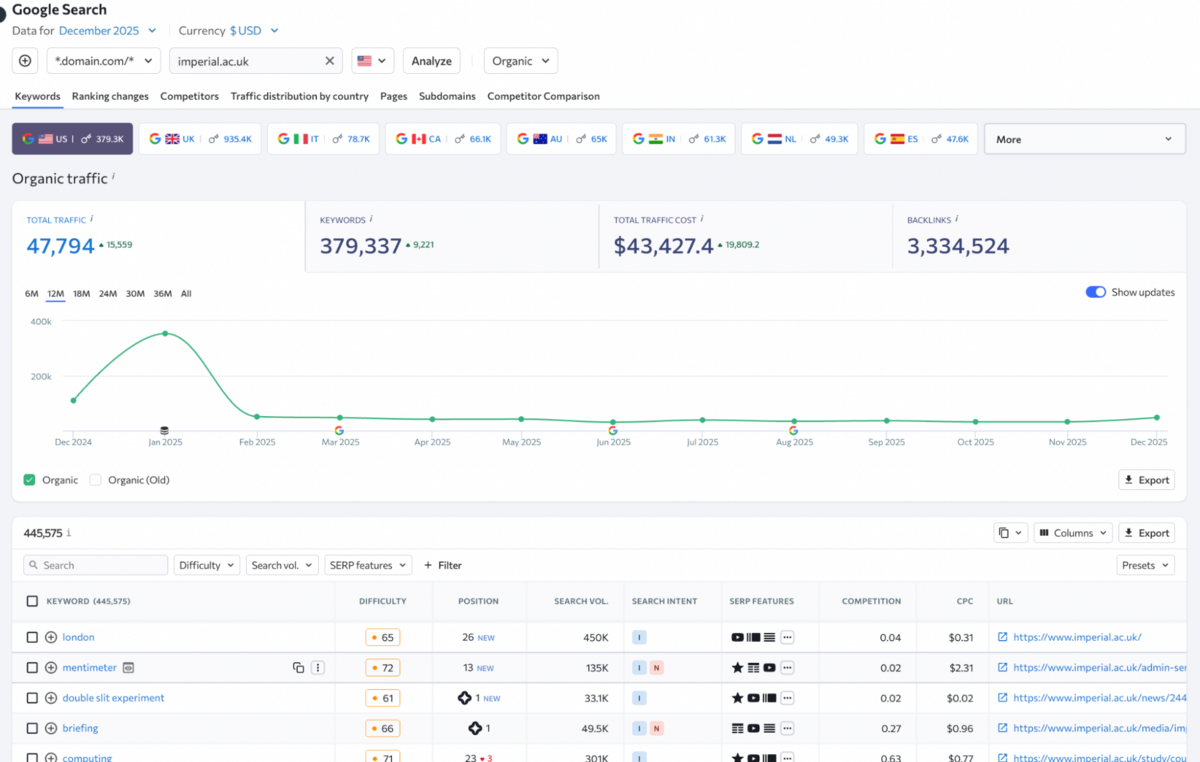
Task: Click the Google update marker at Jun 2025
Action: (x=613, y=430)
